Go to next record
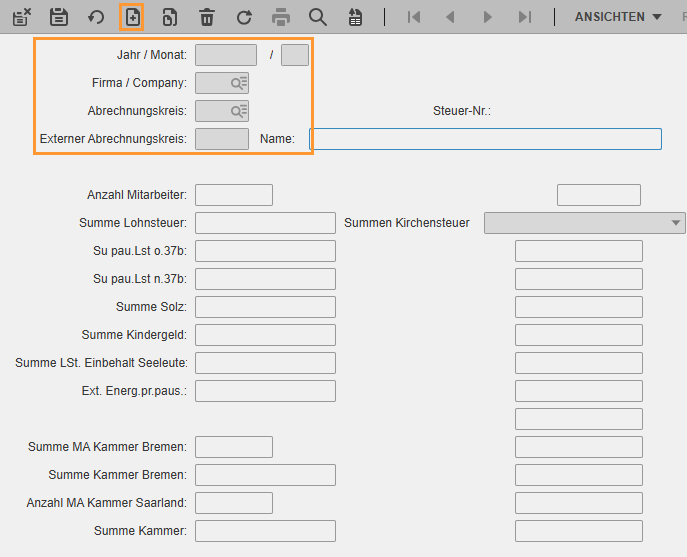687x557 pixels. (487, 17)
